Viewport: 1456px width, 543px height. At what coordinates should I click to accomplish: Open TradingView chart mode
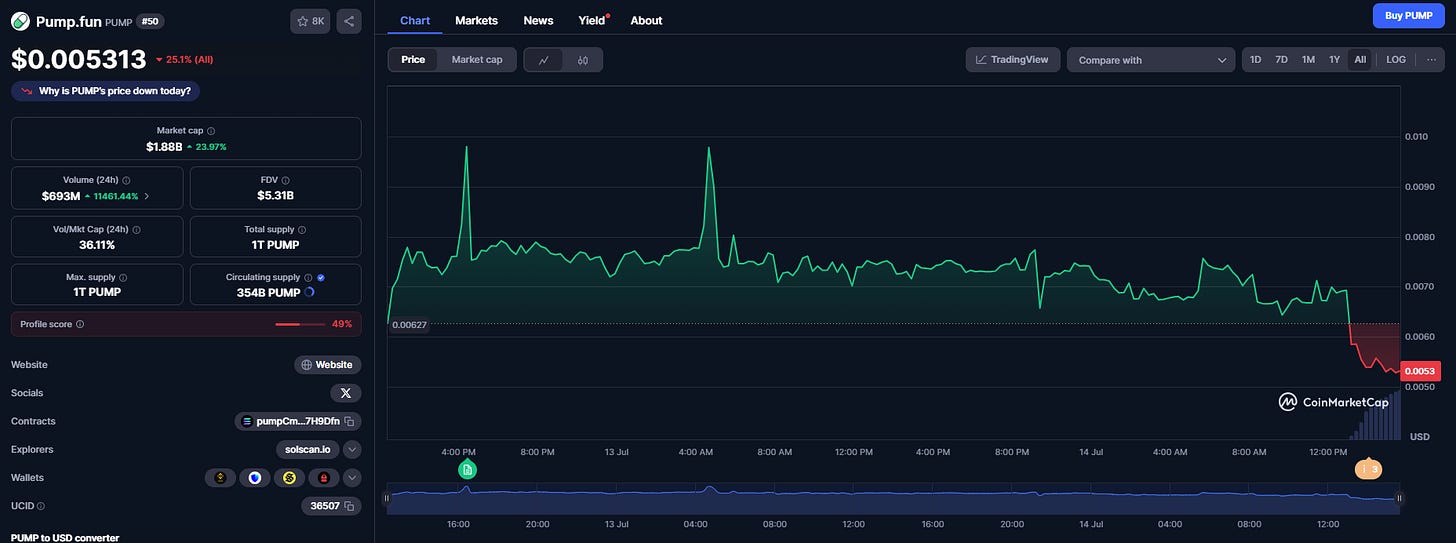(1012, 60)
